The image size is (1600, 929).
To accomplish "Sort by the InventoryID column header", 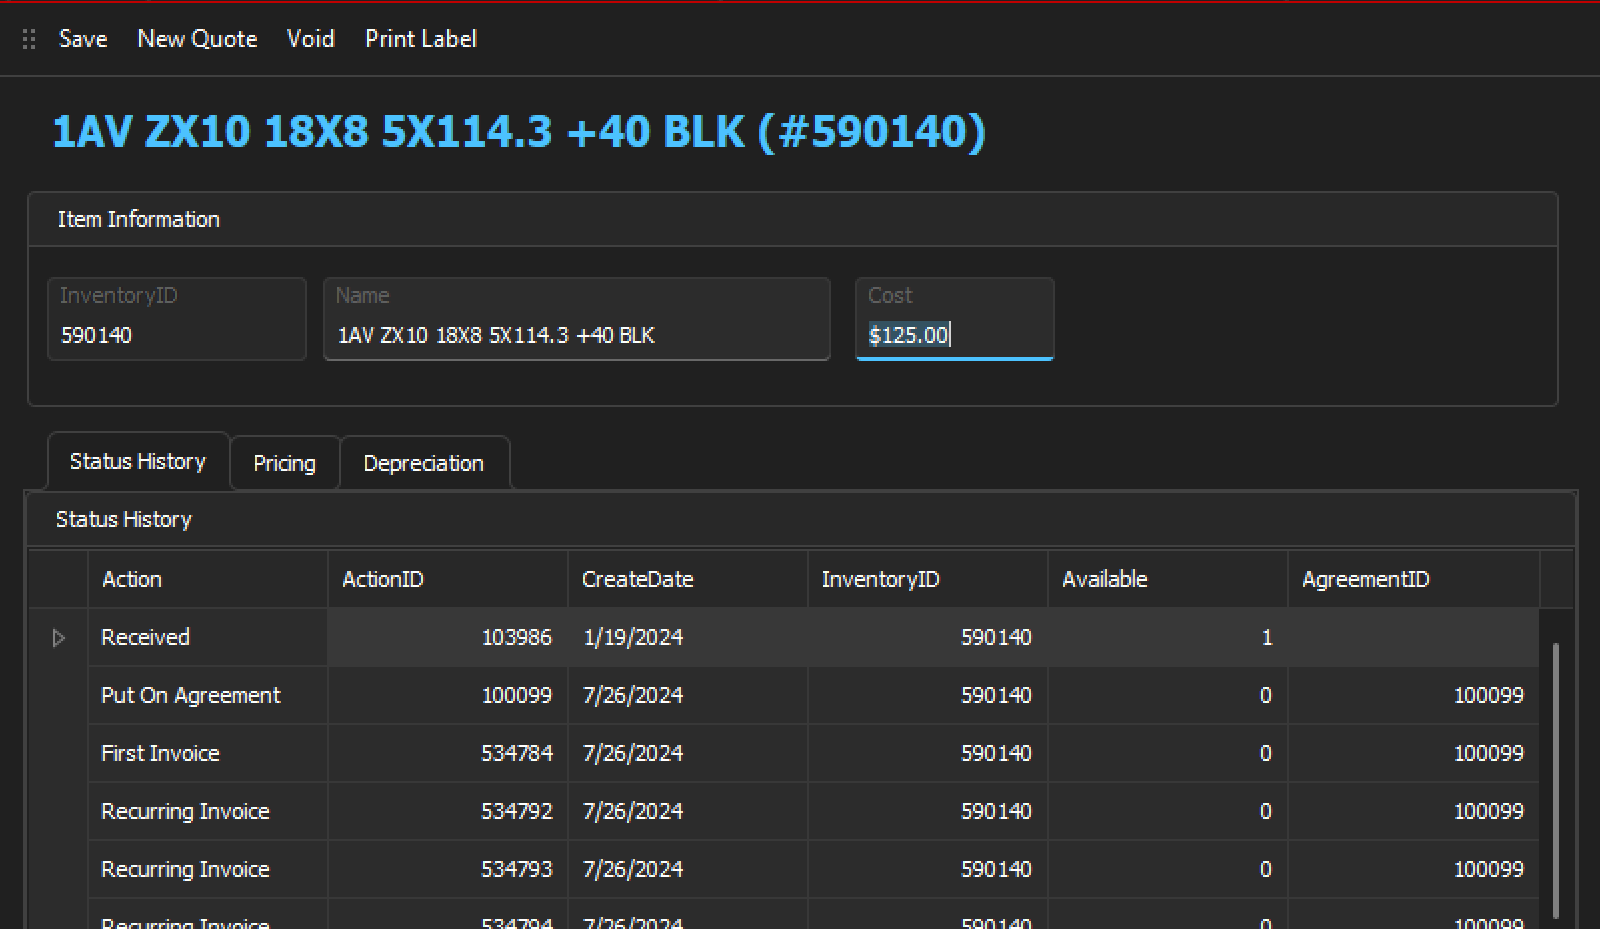I will coord(928,579).
